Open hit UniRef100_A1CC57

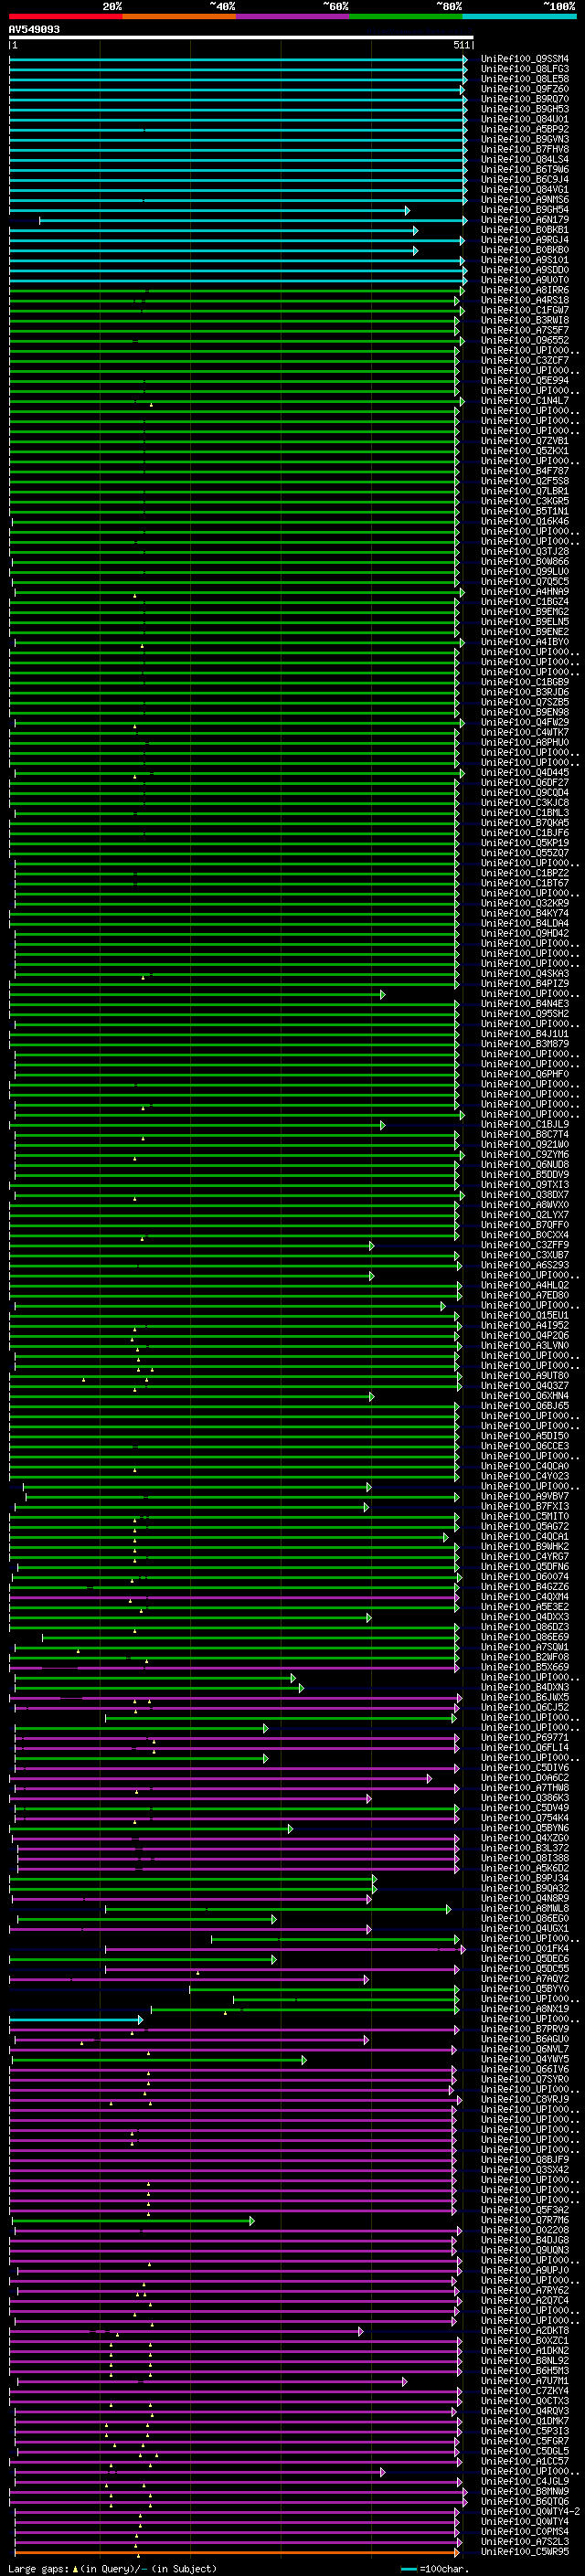click(x=524, y=2461)
